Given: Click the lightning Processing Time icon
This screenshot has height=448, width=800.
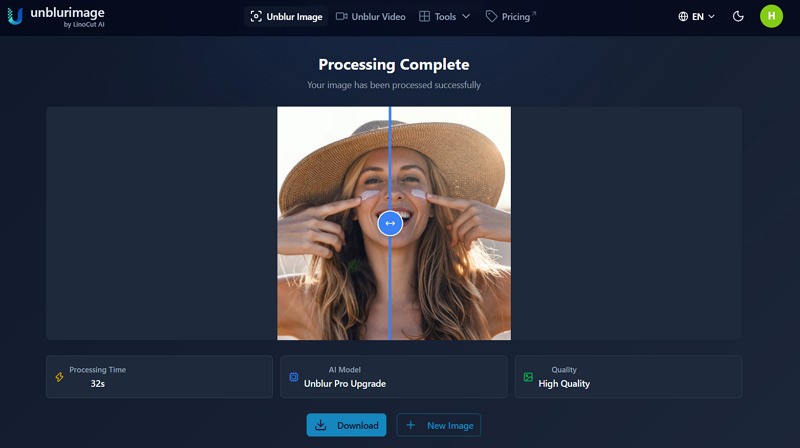Looking at the screenshot, I should [59, 377].
